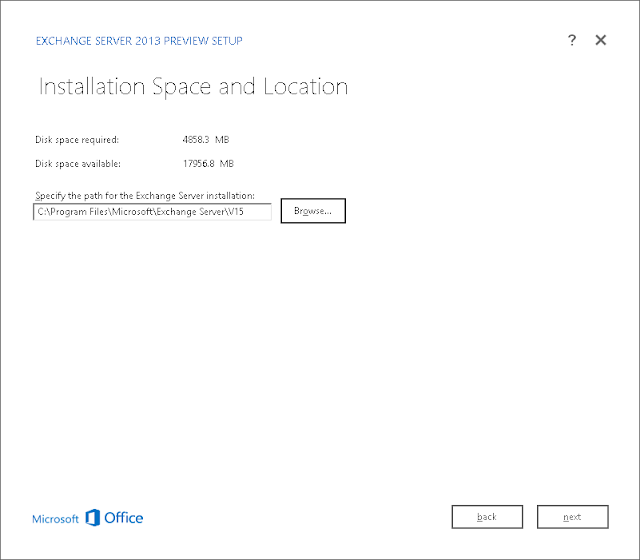640x560 pixels.
Task: Proceed with the next button
Action: 573,517
